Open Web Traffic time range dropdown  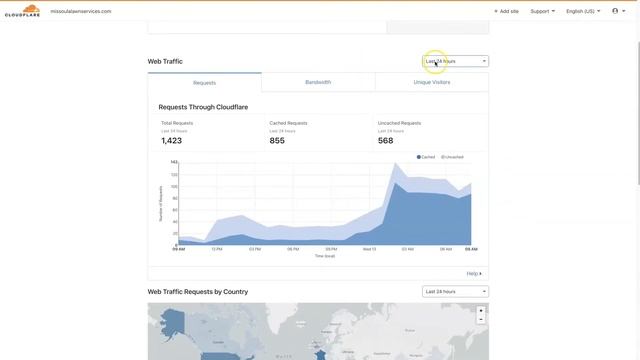click(456, 61)
